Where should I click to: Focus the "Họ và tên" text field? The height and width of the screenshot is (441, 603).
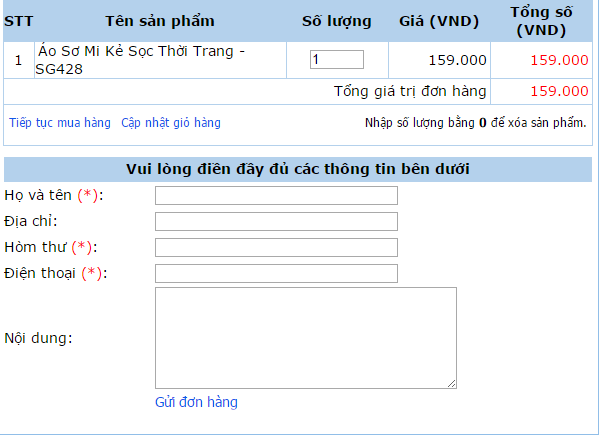(x=276, y=195)
